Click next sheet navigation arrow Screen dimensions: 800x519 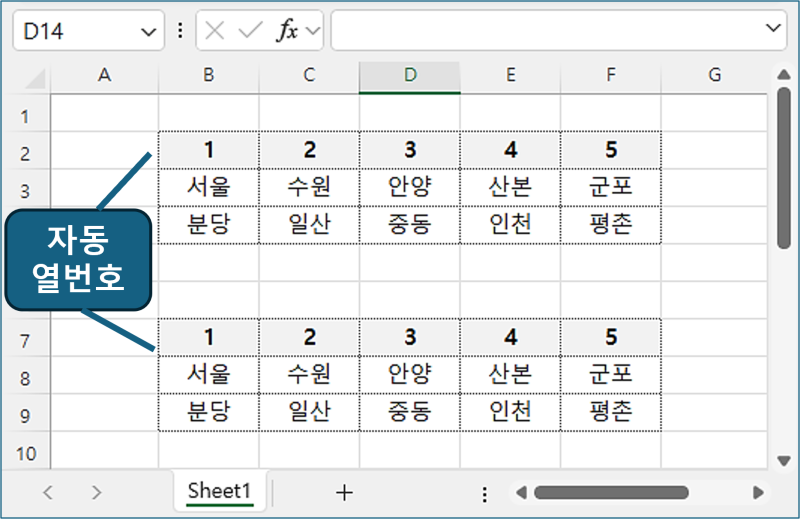96,492
